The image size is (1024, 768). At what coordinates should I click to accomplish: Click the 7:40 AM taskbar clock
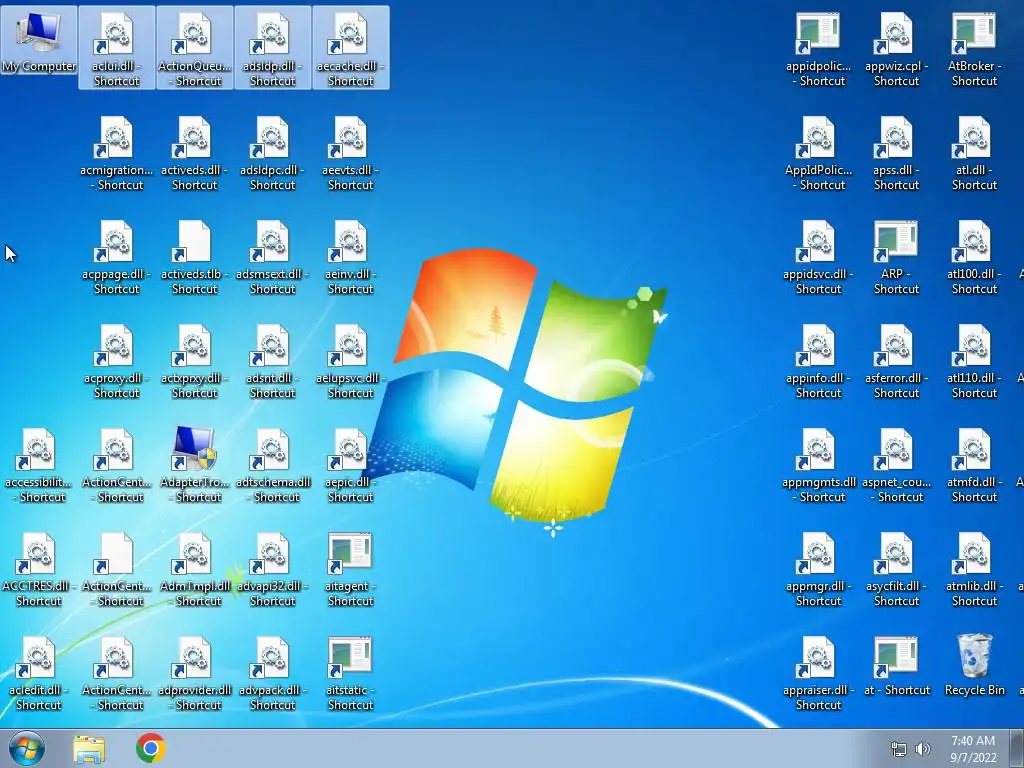point(973,749)
